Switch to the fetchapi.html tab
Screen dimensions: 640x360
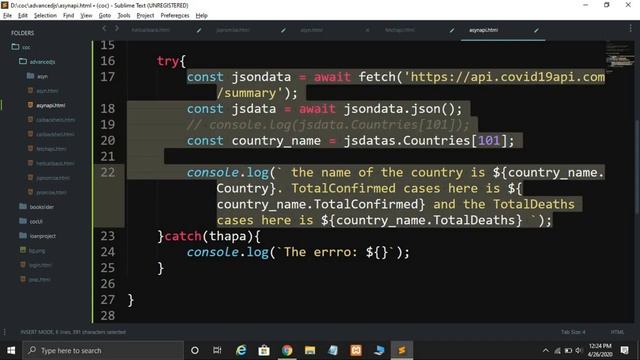point(400,30)
